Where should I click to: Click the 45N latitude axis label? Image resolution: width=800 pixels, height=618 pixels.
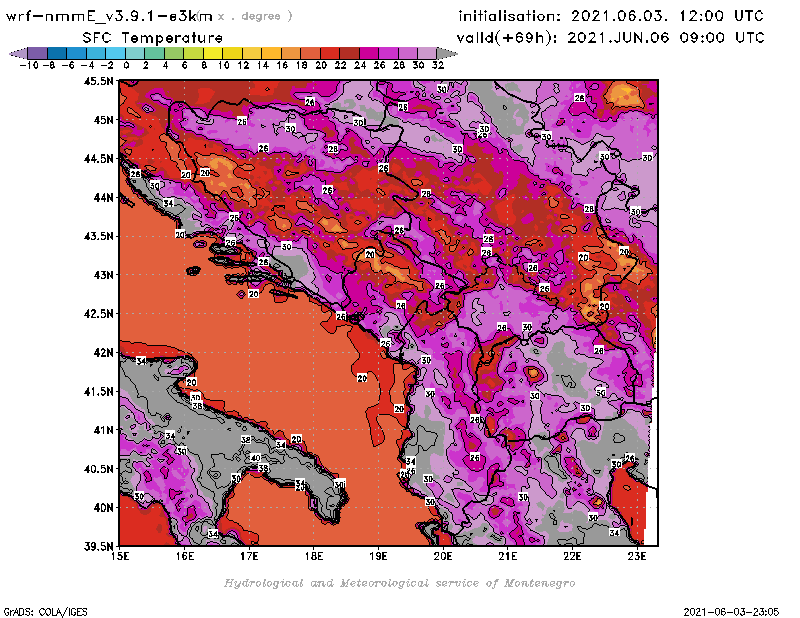(x=103, y=120)
